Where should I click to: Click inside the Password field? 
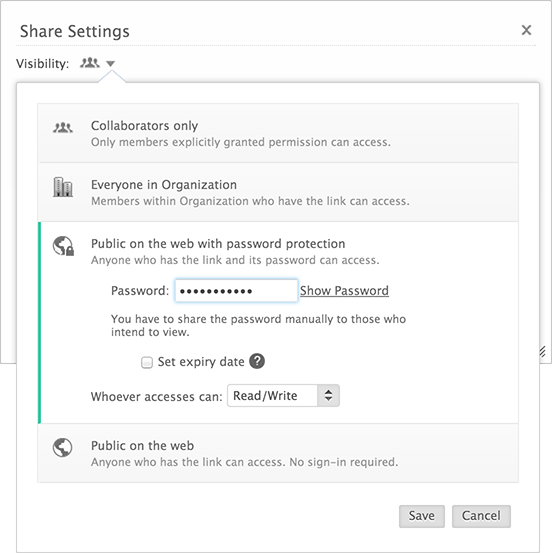pyautogui.click(x=236, y=291)
